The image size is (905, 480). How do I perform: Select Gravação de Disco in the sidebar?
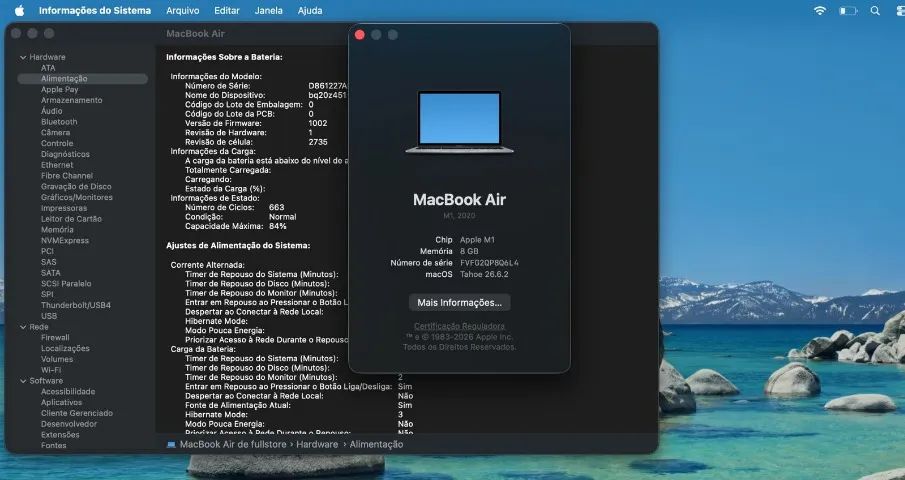[76, 186]
